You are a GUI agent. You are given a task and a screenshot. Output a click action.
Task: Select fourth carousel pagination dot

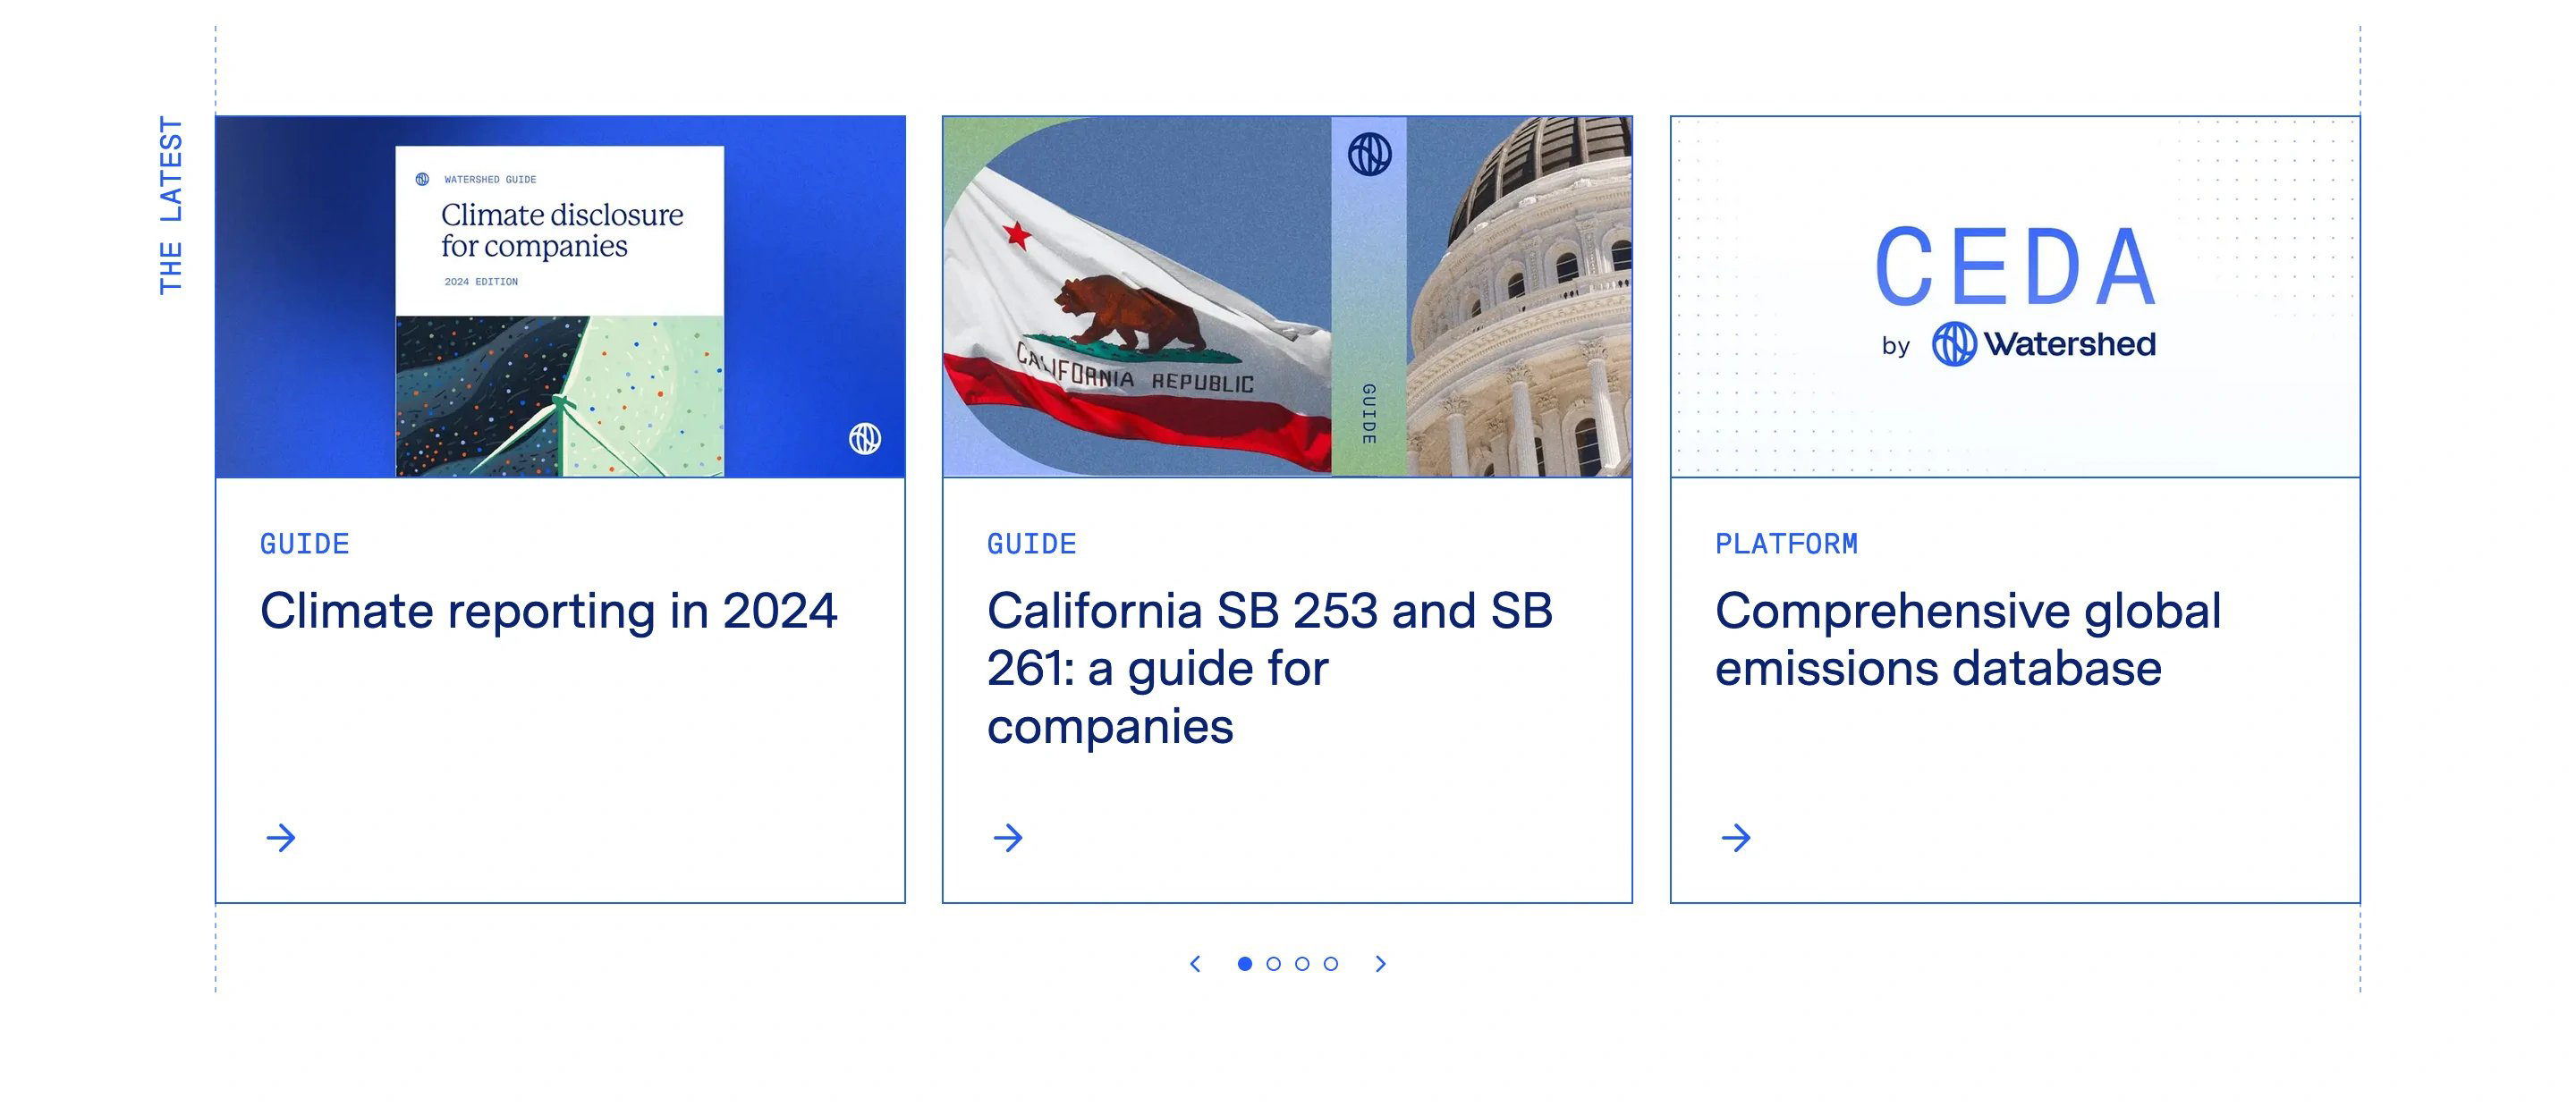click(x=1331, y=963)
